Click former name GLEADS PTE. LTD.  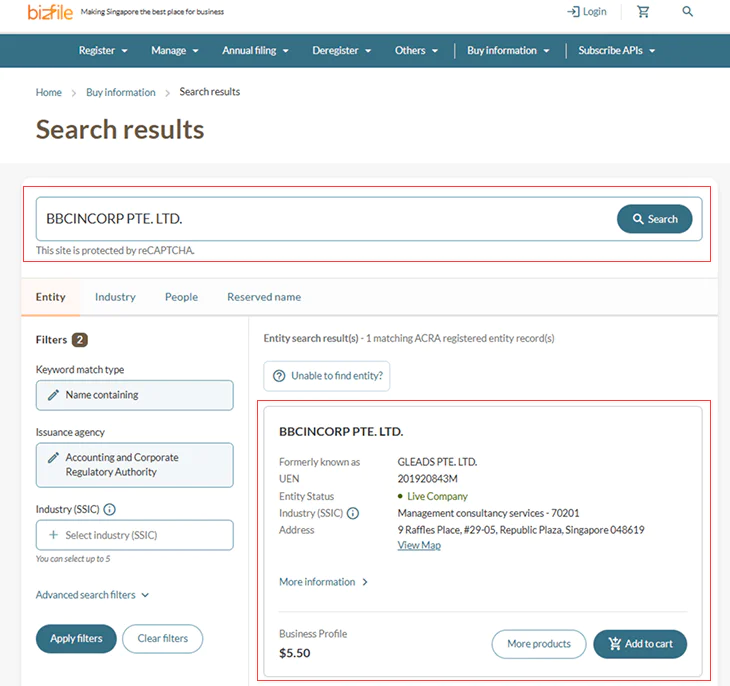(437, 462)
